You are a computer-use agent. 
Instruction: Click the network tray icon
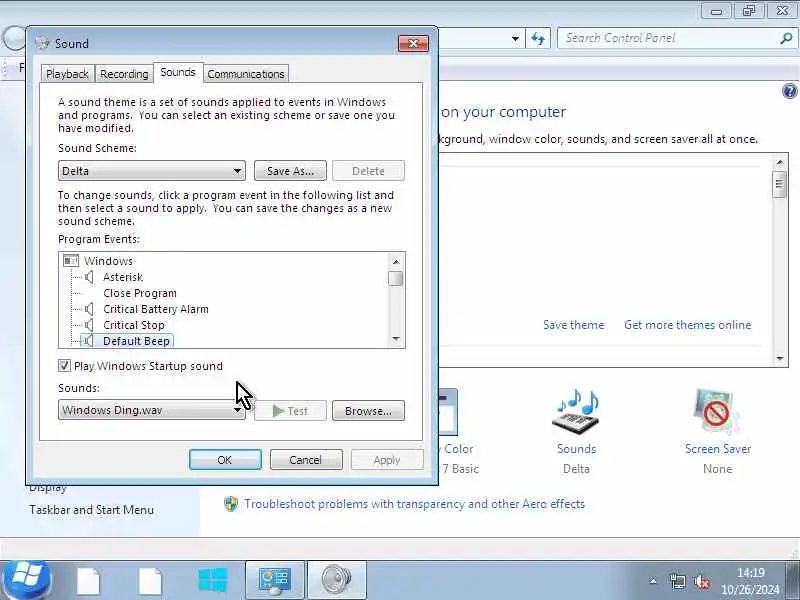678,581
